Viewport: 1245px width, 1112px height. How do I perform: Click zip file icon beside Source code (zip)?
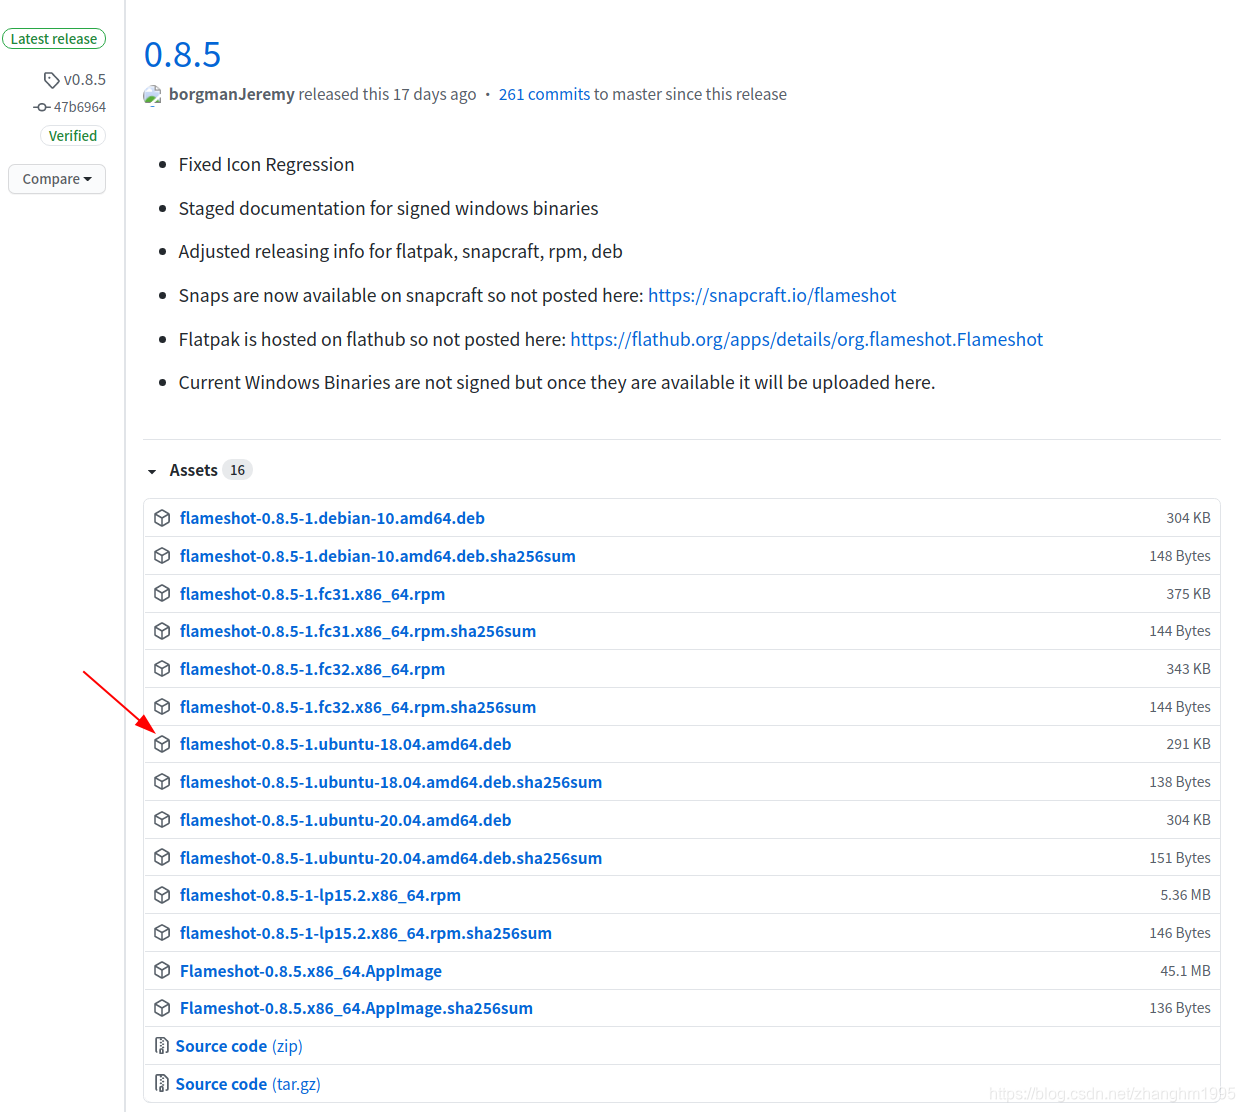(162, 1046)
